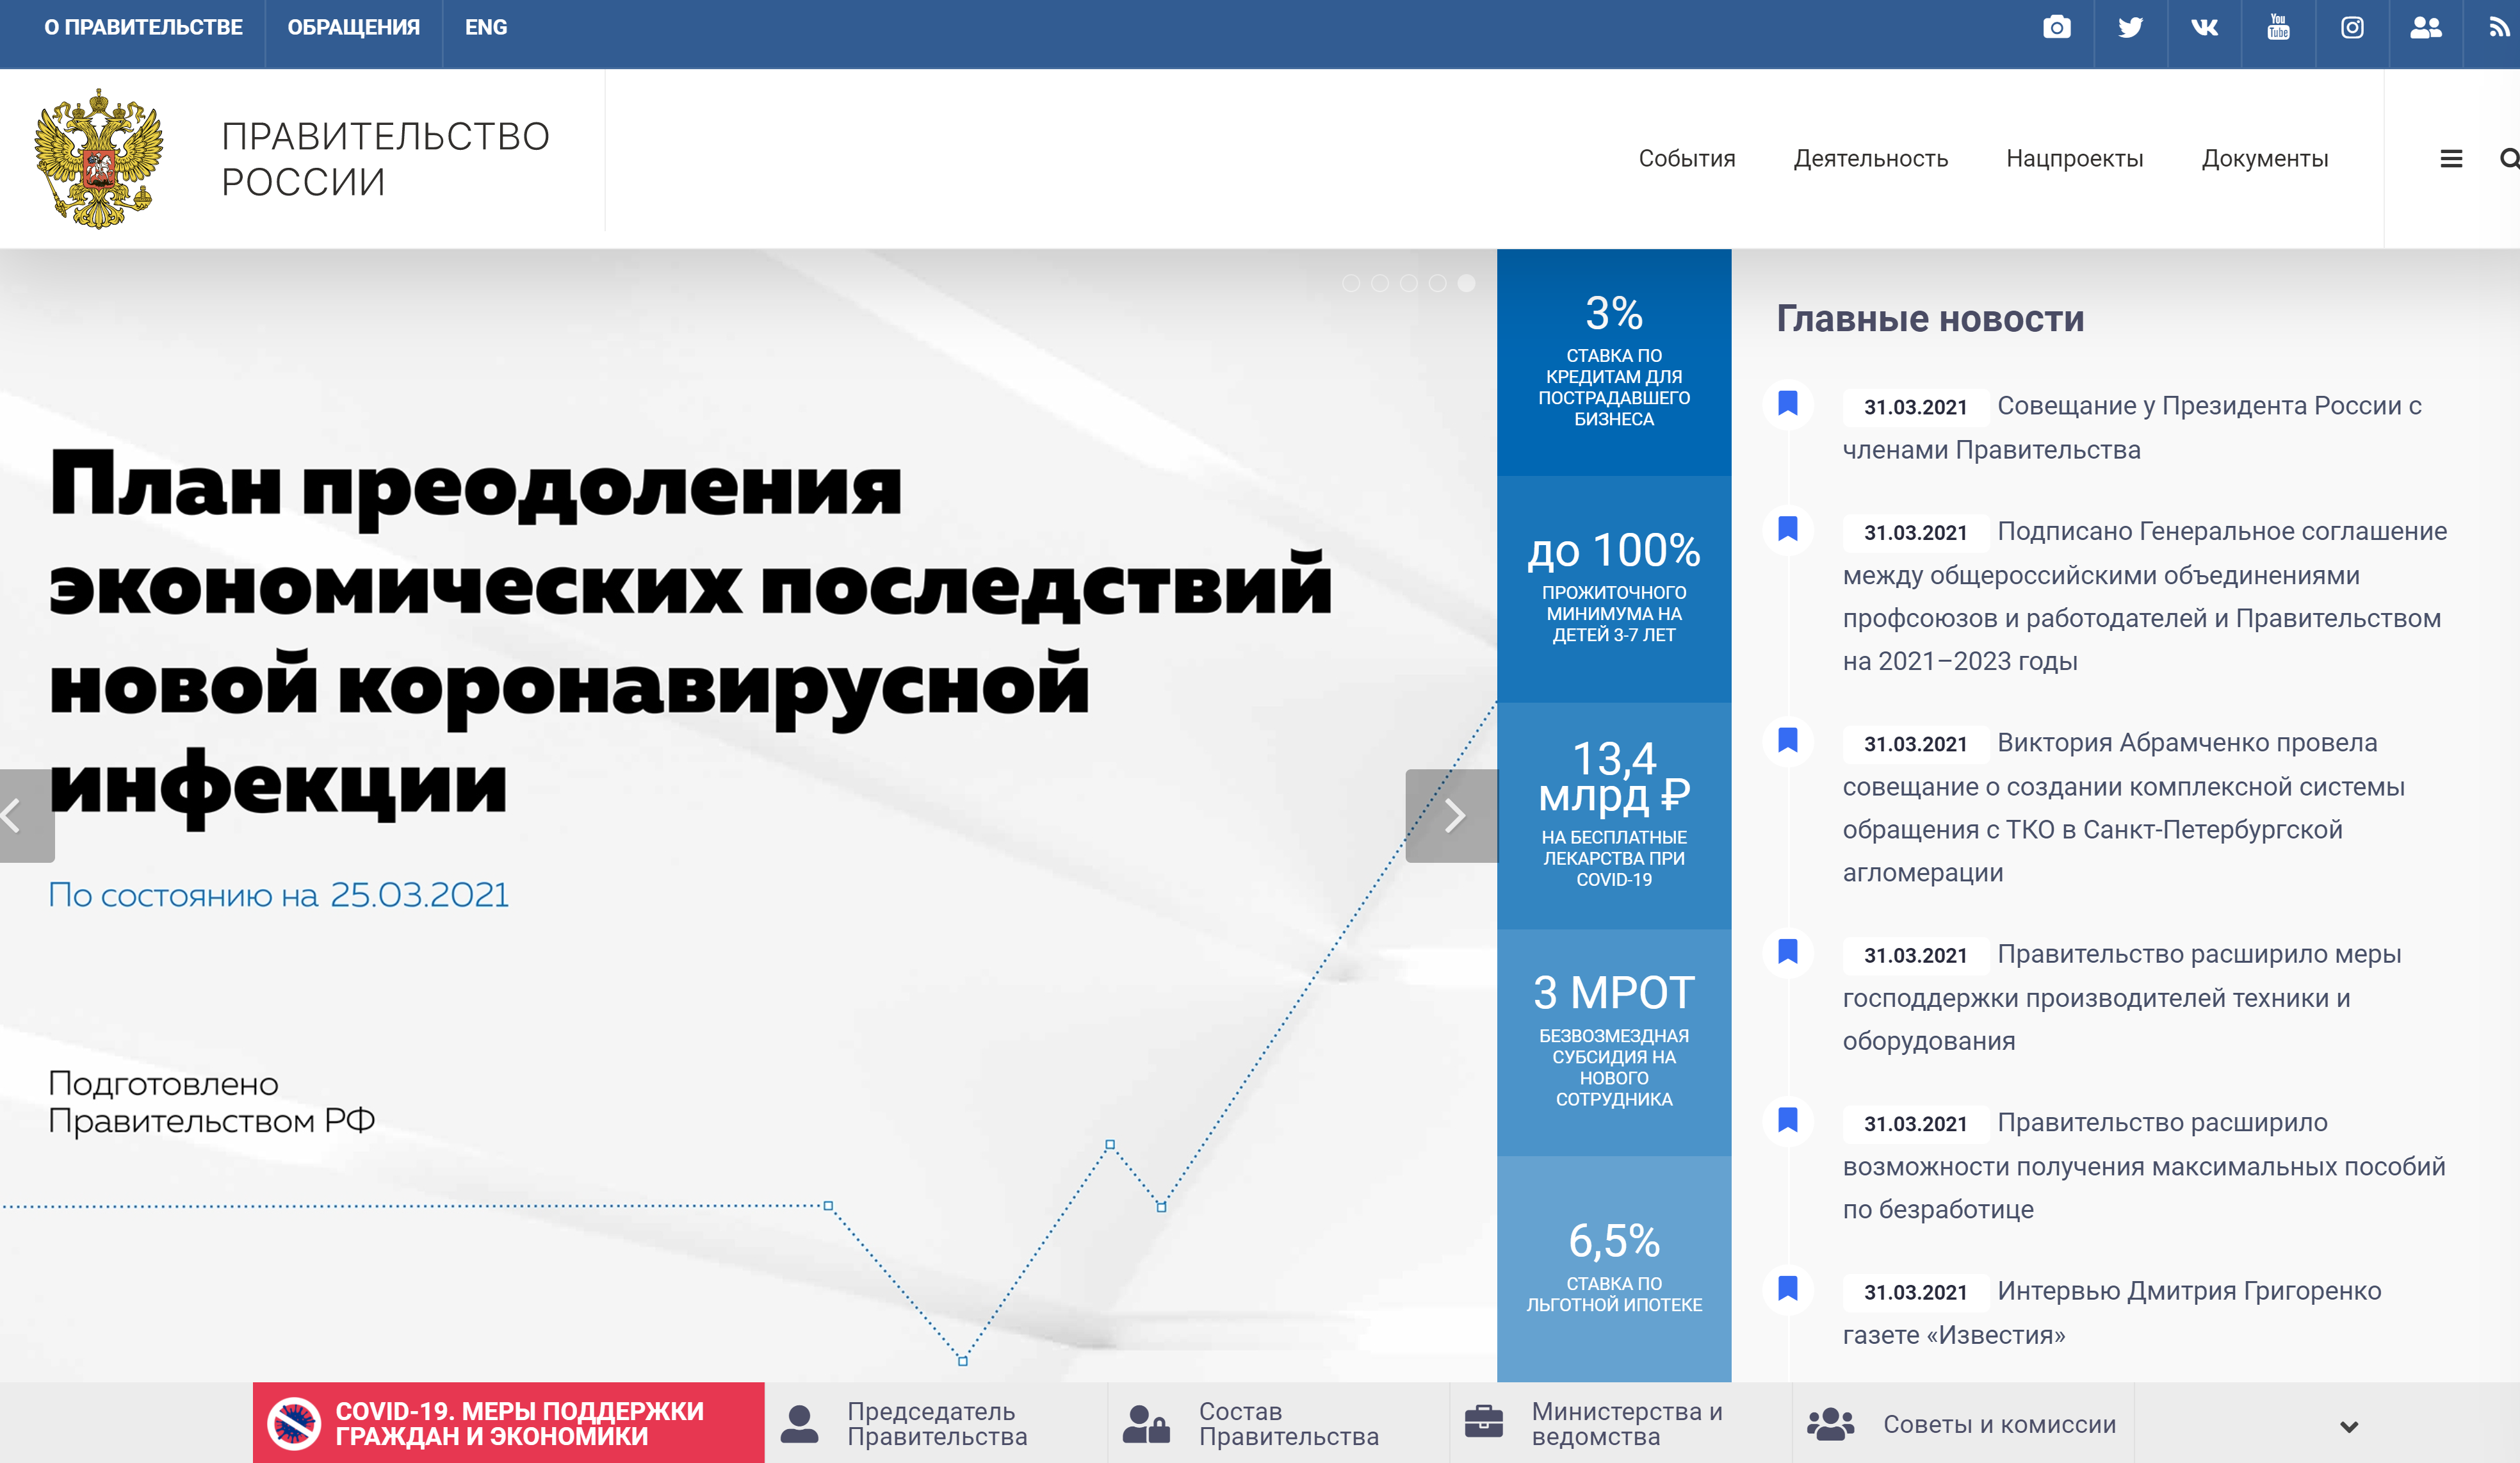Click bookmark icon beside господдержки производителей news
The image size is (2520, 1463).
click(1788, 951)
